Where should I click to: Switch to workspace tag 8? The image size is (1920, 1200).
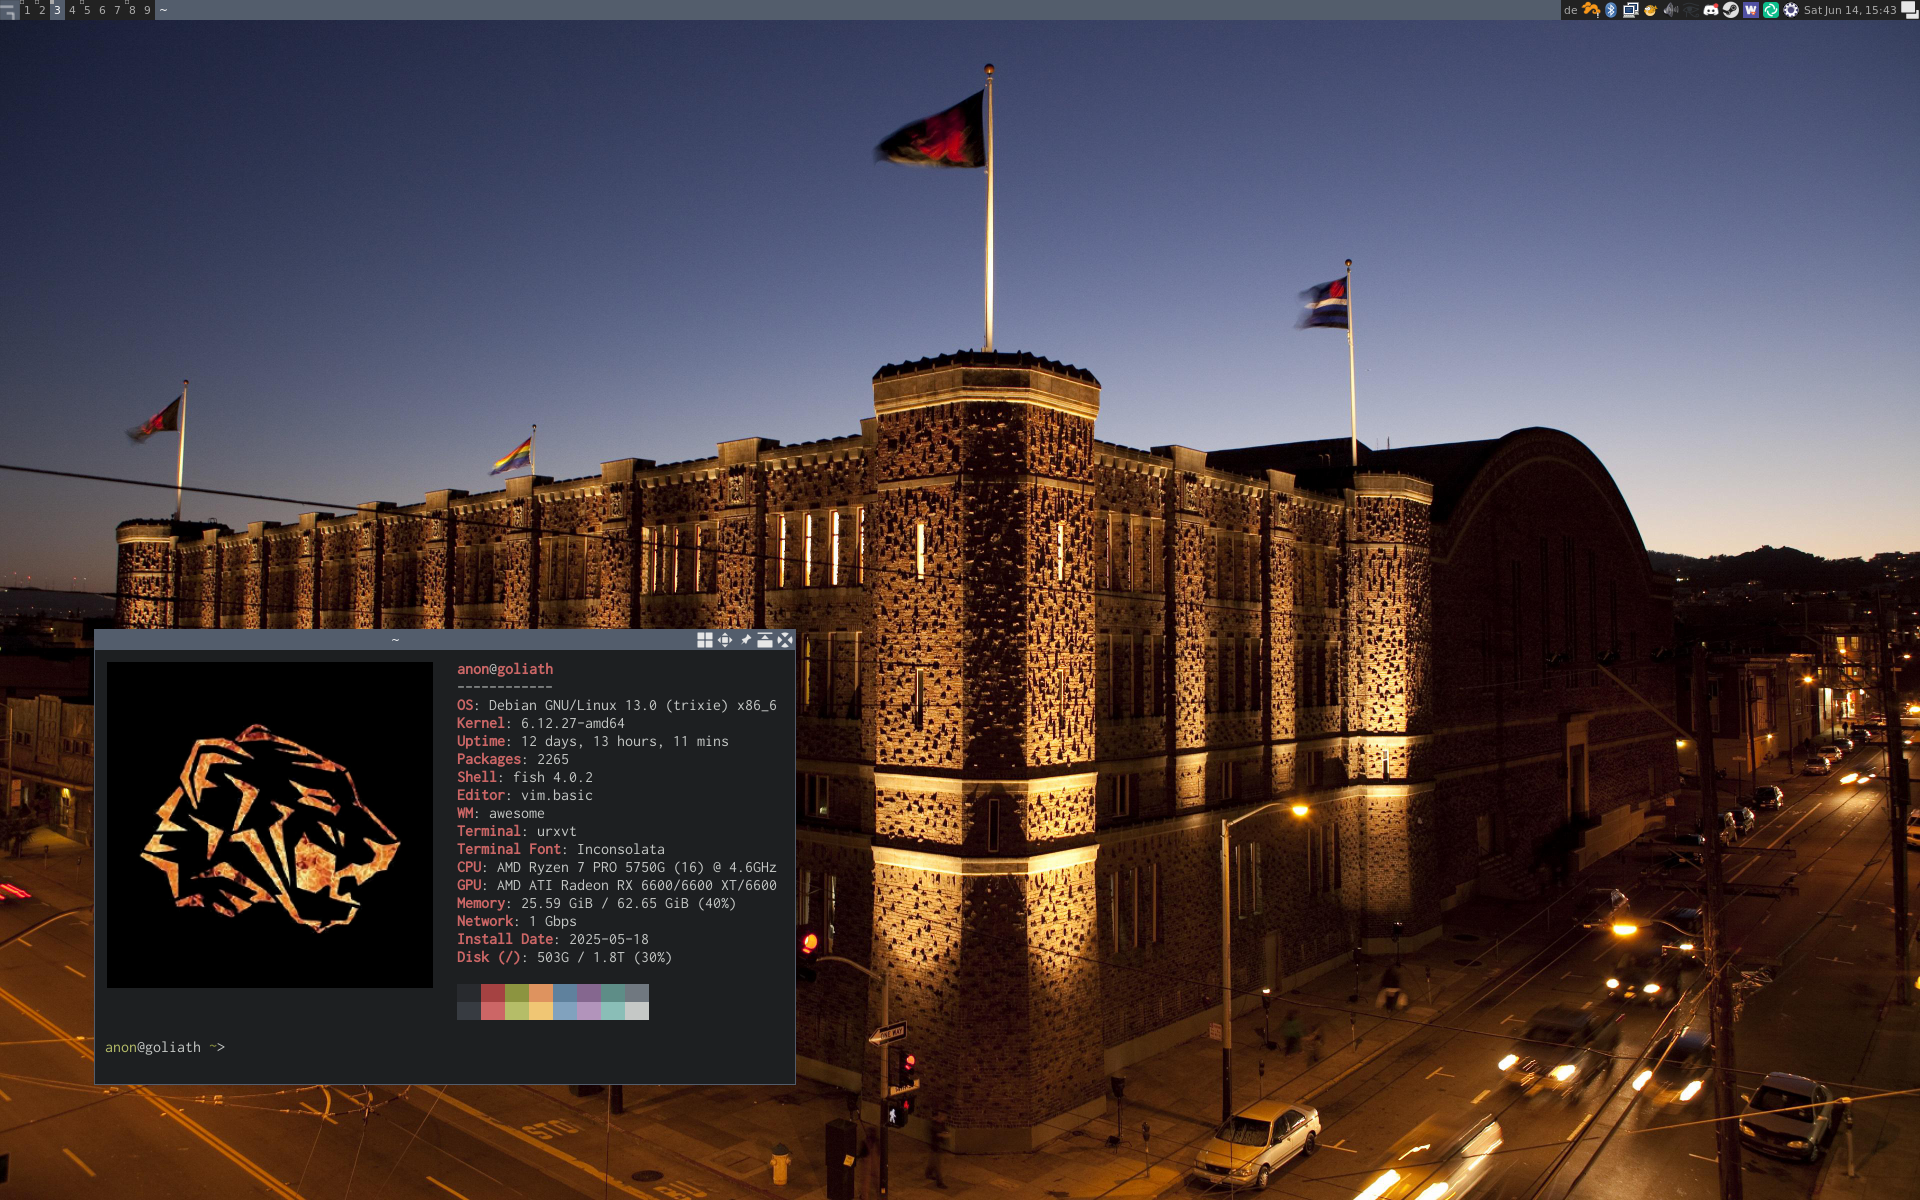pyautogui.click(x=132, y=10)
